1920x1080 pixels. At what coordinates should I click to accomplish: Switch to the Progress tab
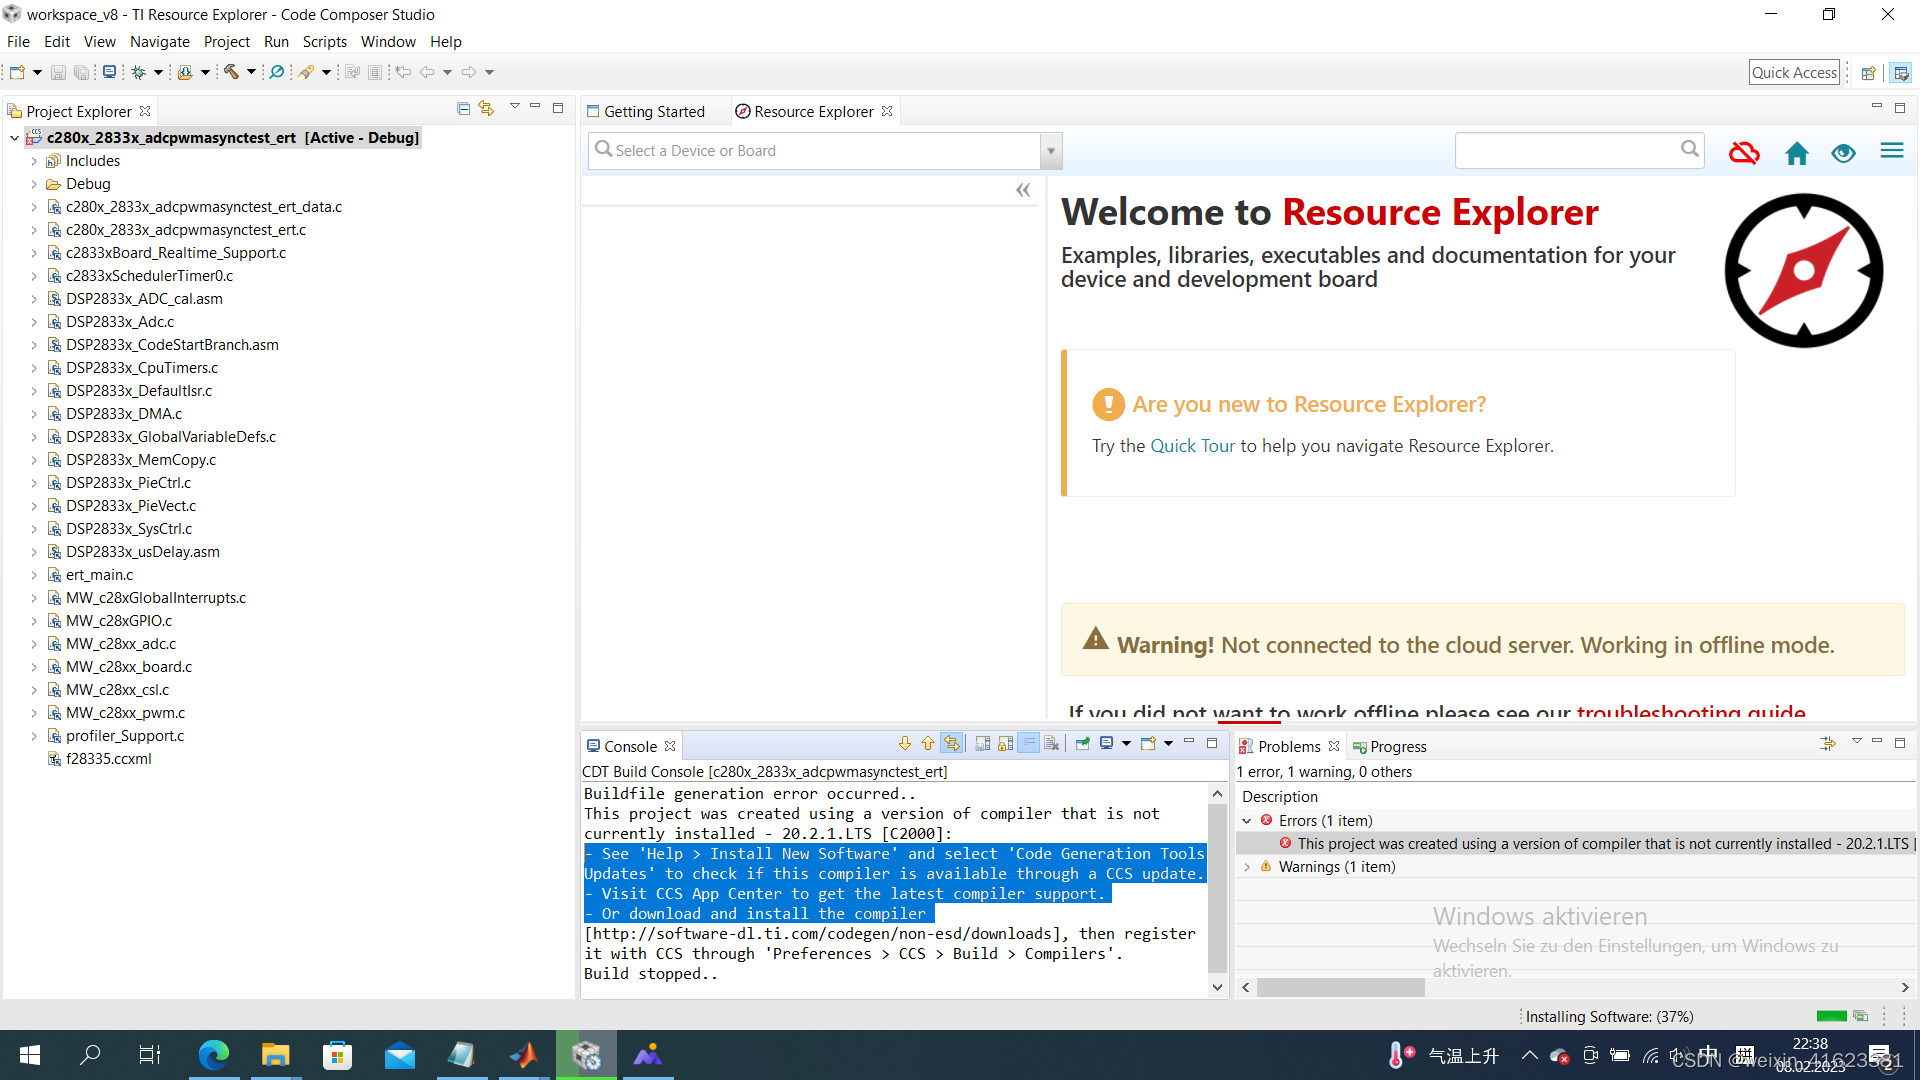pyautogui.click(x=1396, y=746)
